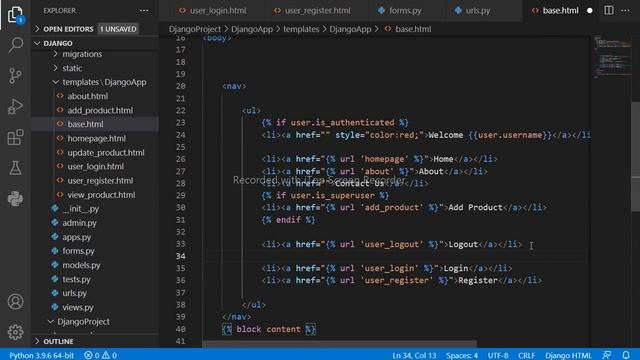The height and width of the screenshot is (360, 640).
Task: Open forms.py in explorer tree
Action: pos(78,251)
